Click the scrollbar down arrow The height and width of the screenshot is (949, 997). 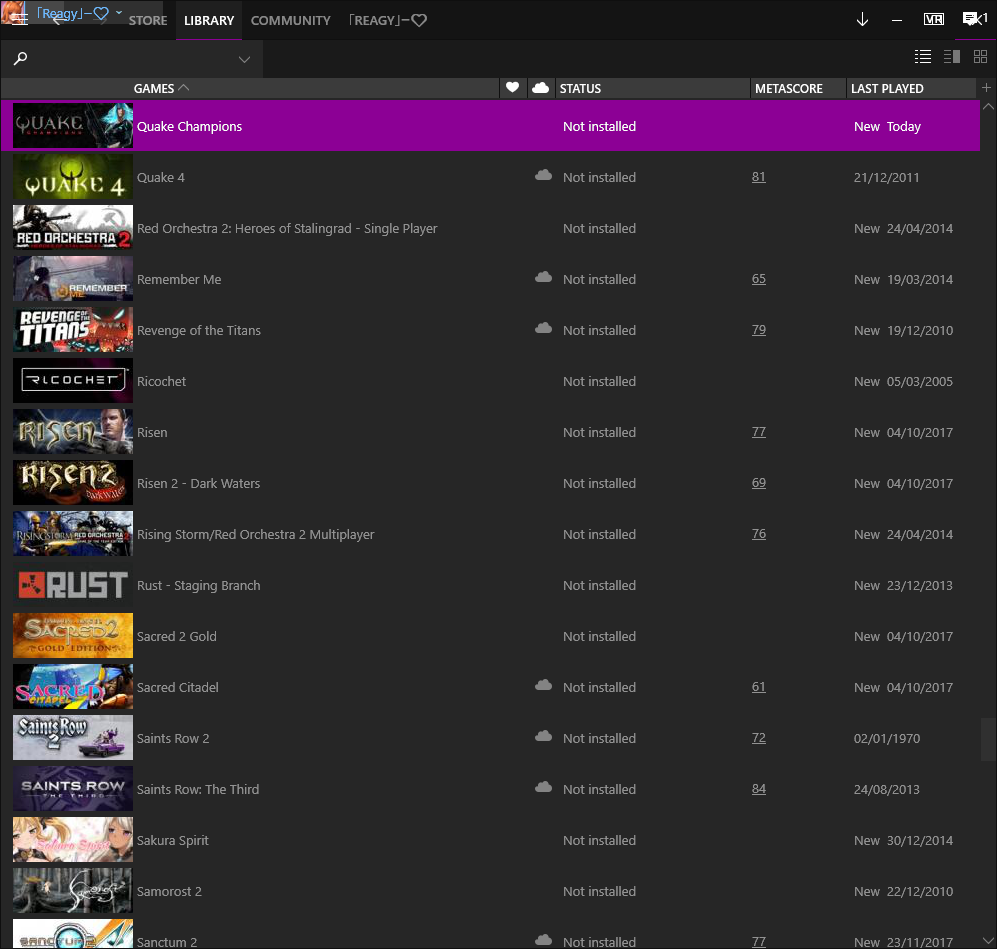[988, 940]
